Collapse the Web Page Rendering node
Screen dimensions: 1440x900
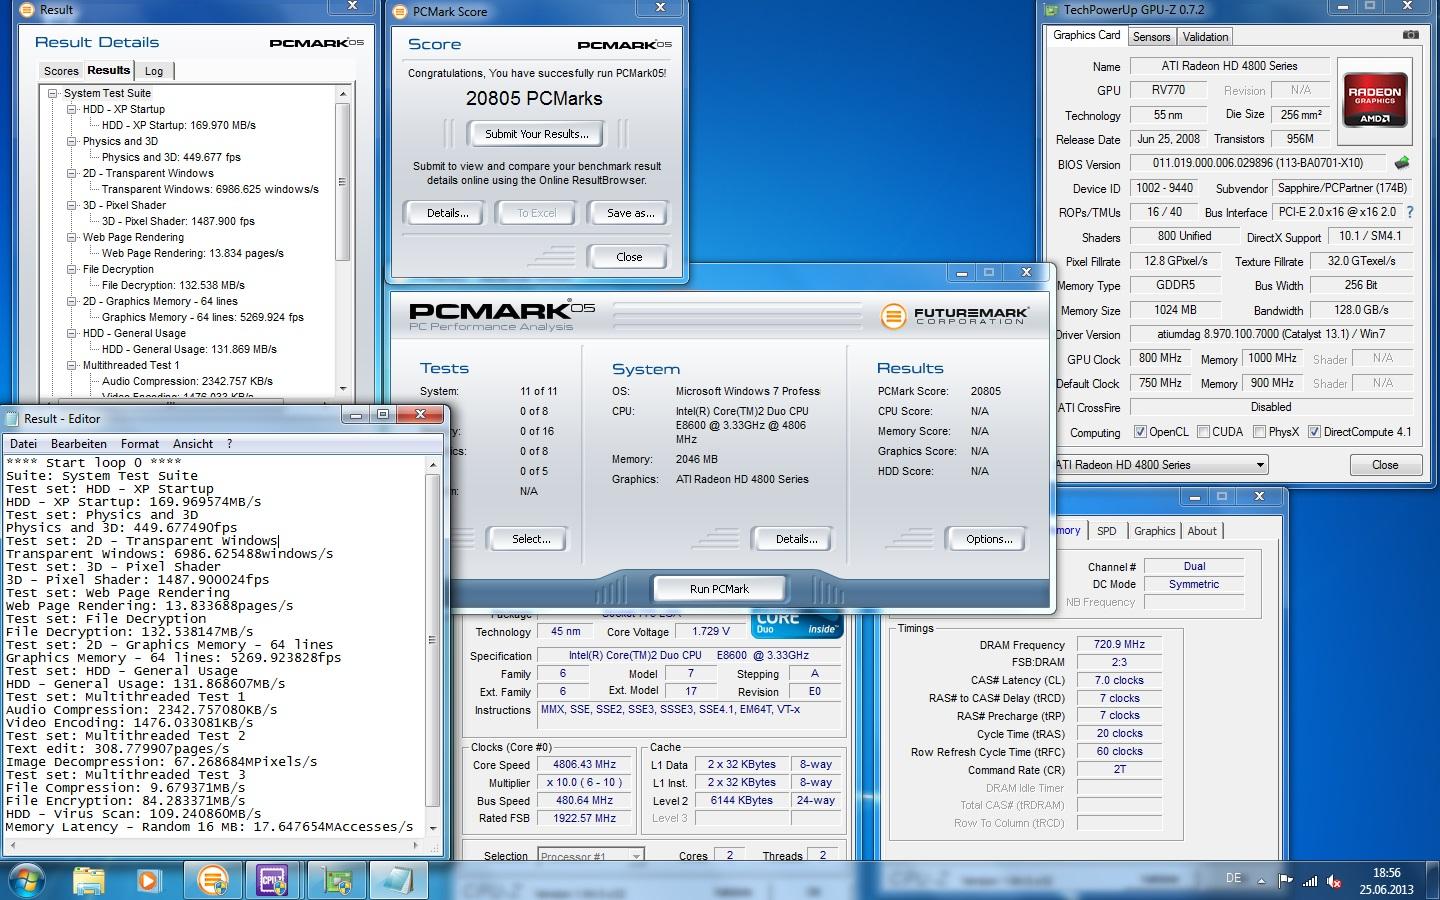[x=72, y=237]
